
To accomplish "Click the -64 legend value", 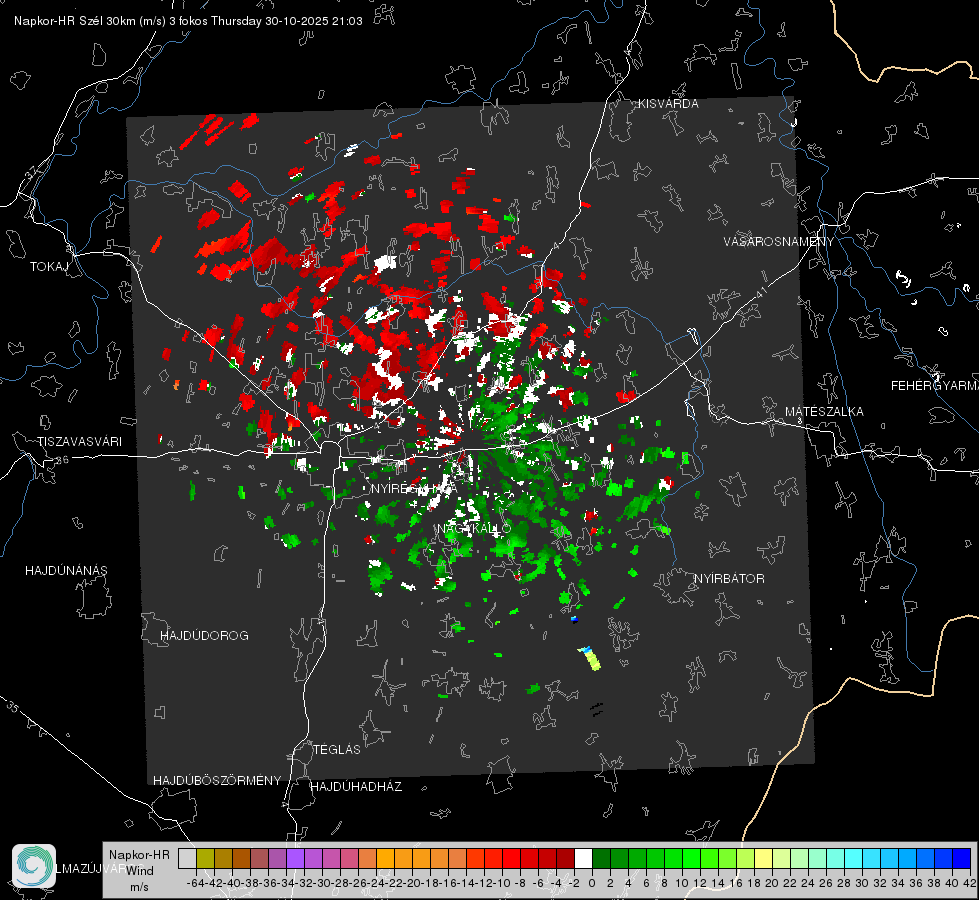I will pos(195,883).
